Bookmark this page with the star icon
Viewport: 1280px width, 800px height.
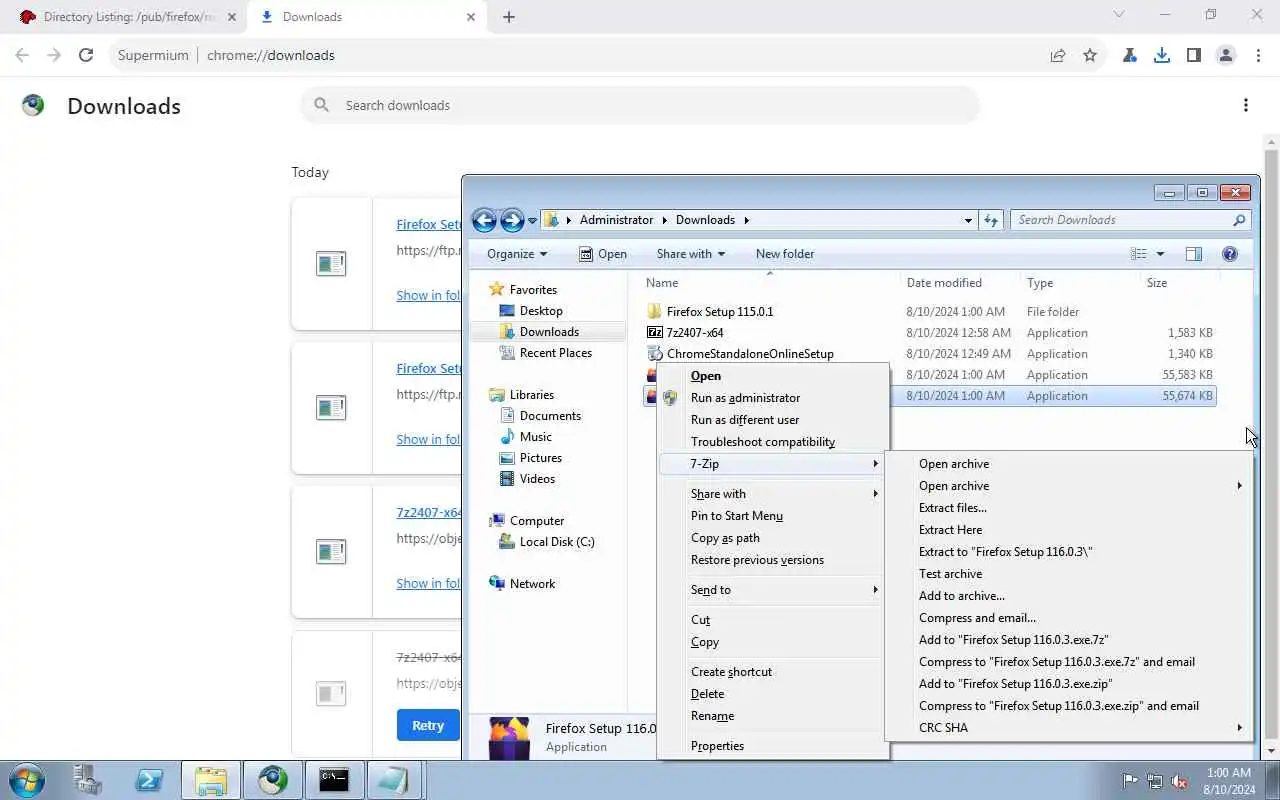click(1090, 55)
